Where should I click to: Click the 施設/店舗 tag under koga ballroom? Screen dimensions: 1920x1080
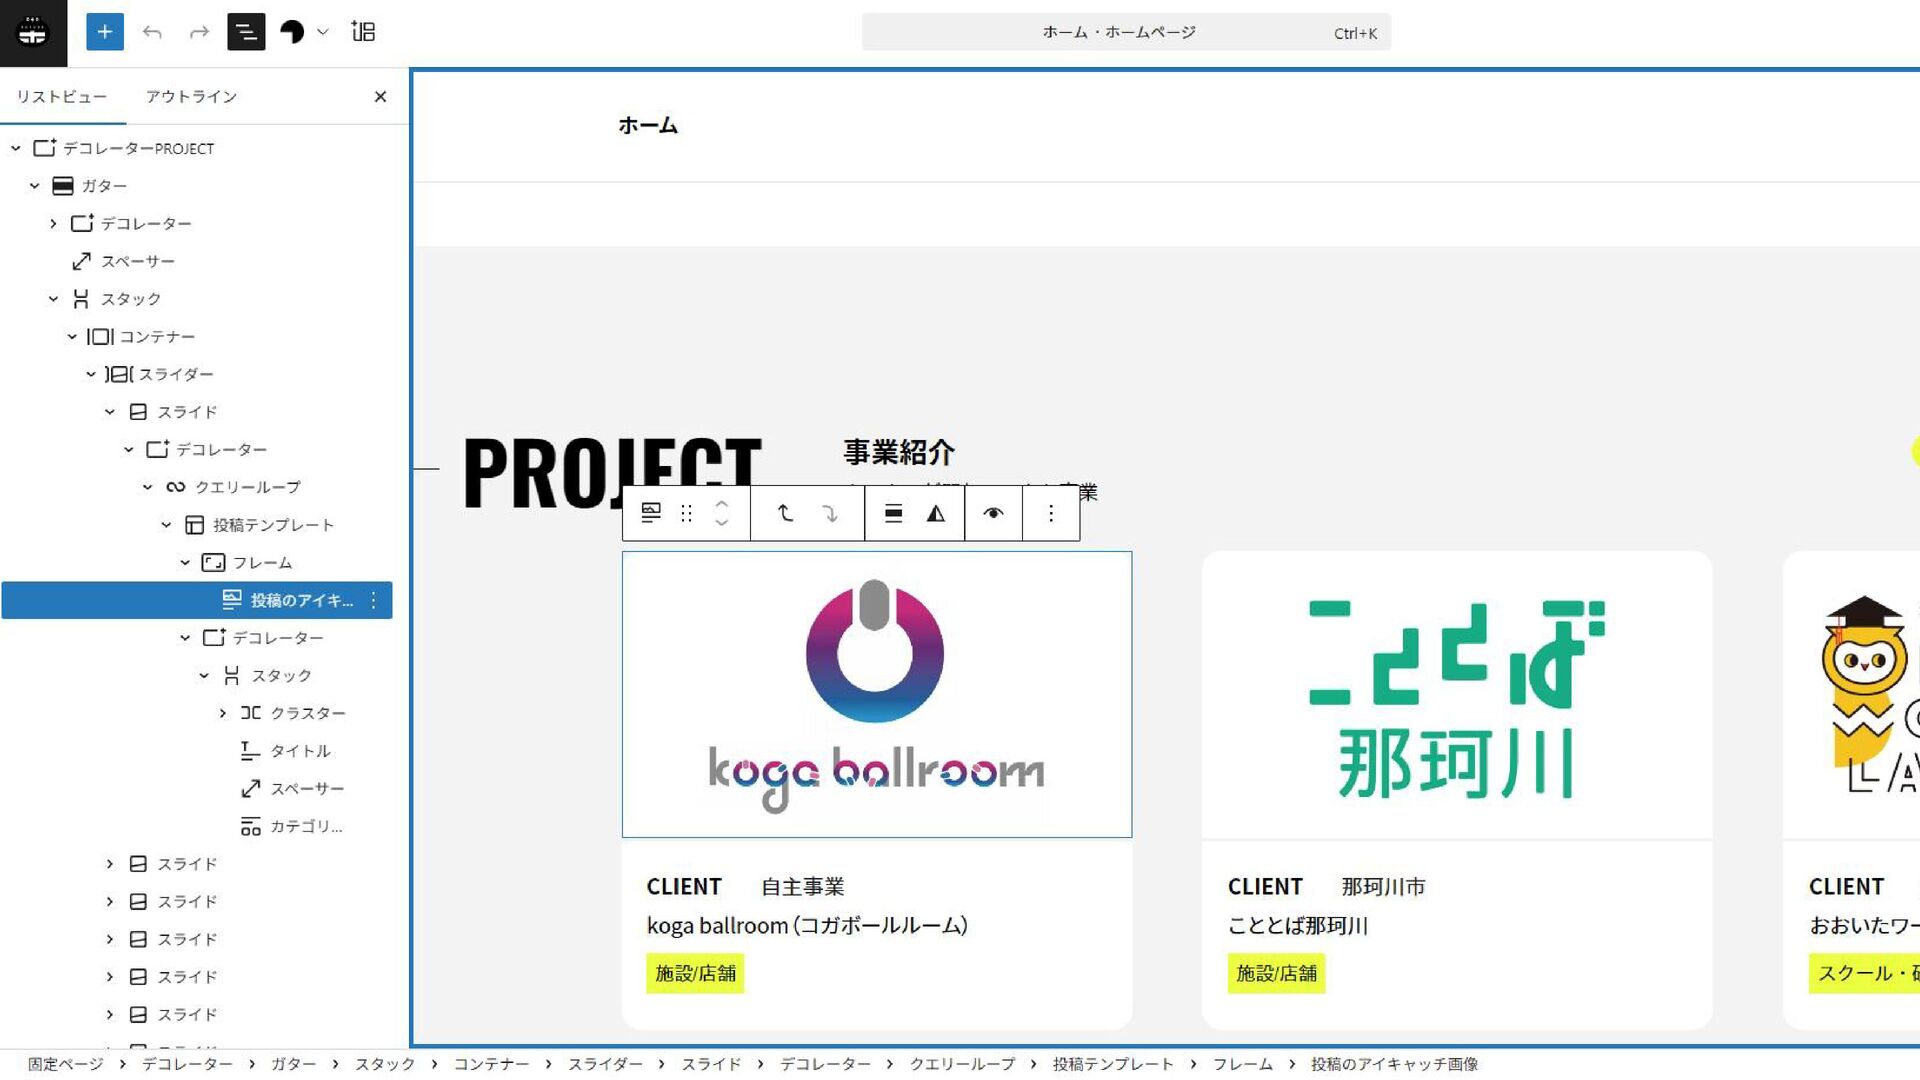(x=695, y=973)
